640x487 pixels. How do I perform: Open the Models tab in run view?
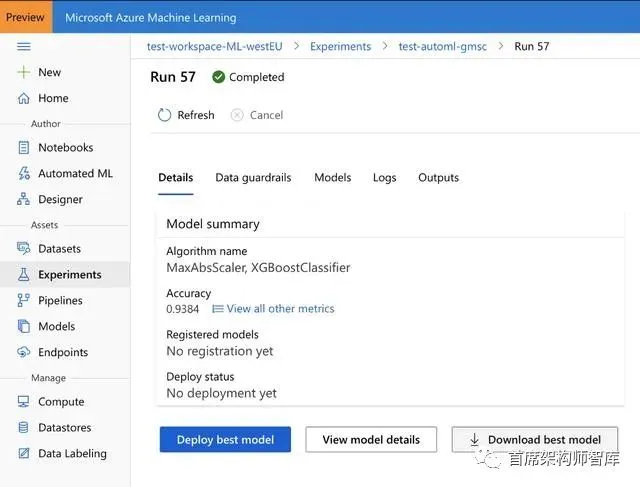pyautogui.click(x=333, y=178)
